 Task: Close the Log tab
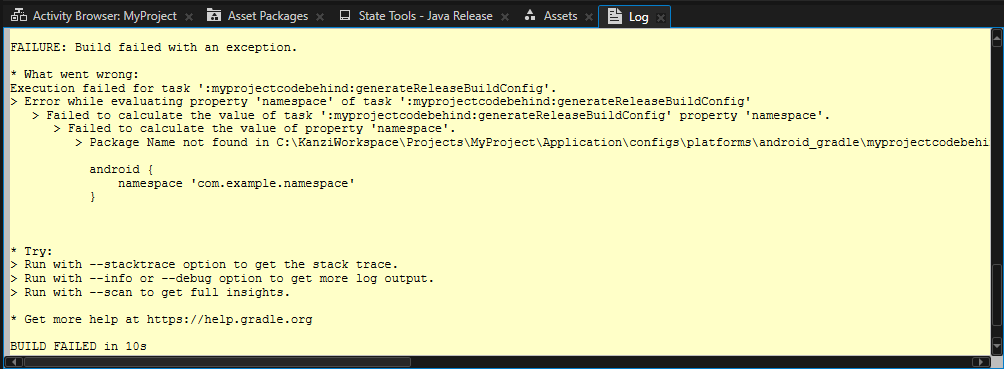coord(661,17)
